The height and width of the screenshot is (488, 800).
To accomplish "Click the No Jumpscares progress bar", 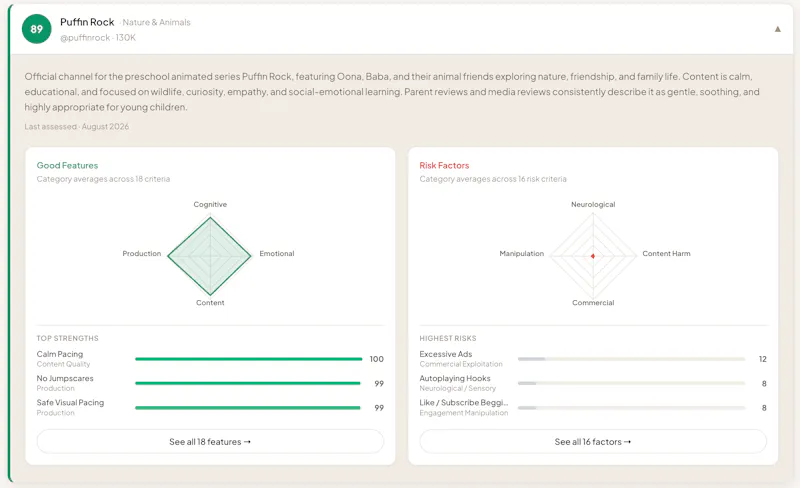I will (247, 383).
